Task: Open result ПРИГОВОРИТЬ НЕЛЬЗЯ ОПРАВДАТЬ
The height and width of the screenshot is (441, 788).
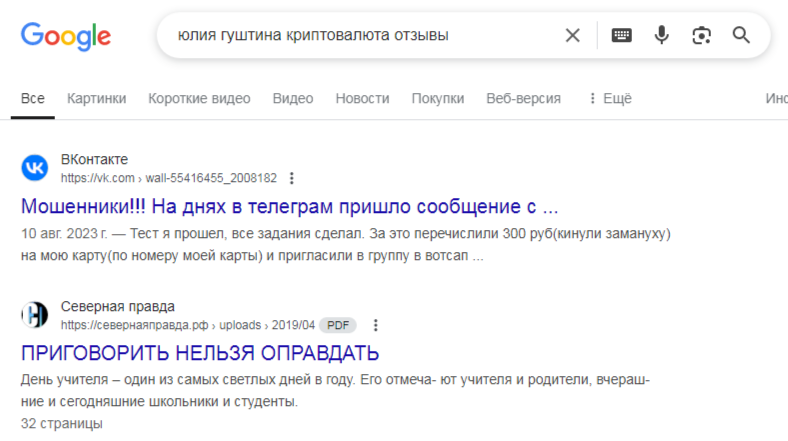Action: click(200, 353)
